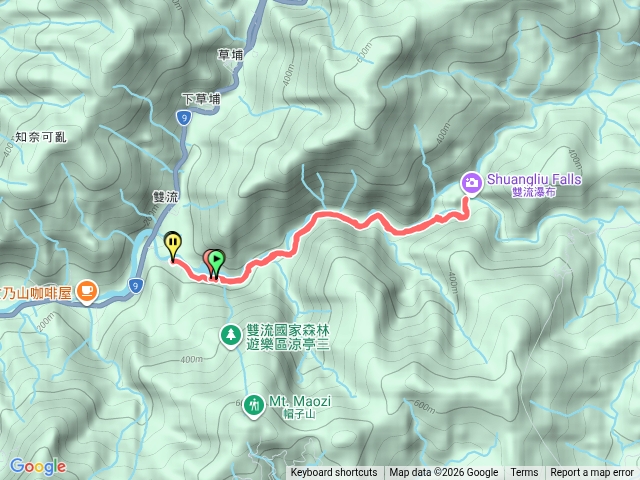The image size is (640, 480).
Task: Click Report a map error
Action: click(x=592, y=473)
